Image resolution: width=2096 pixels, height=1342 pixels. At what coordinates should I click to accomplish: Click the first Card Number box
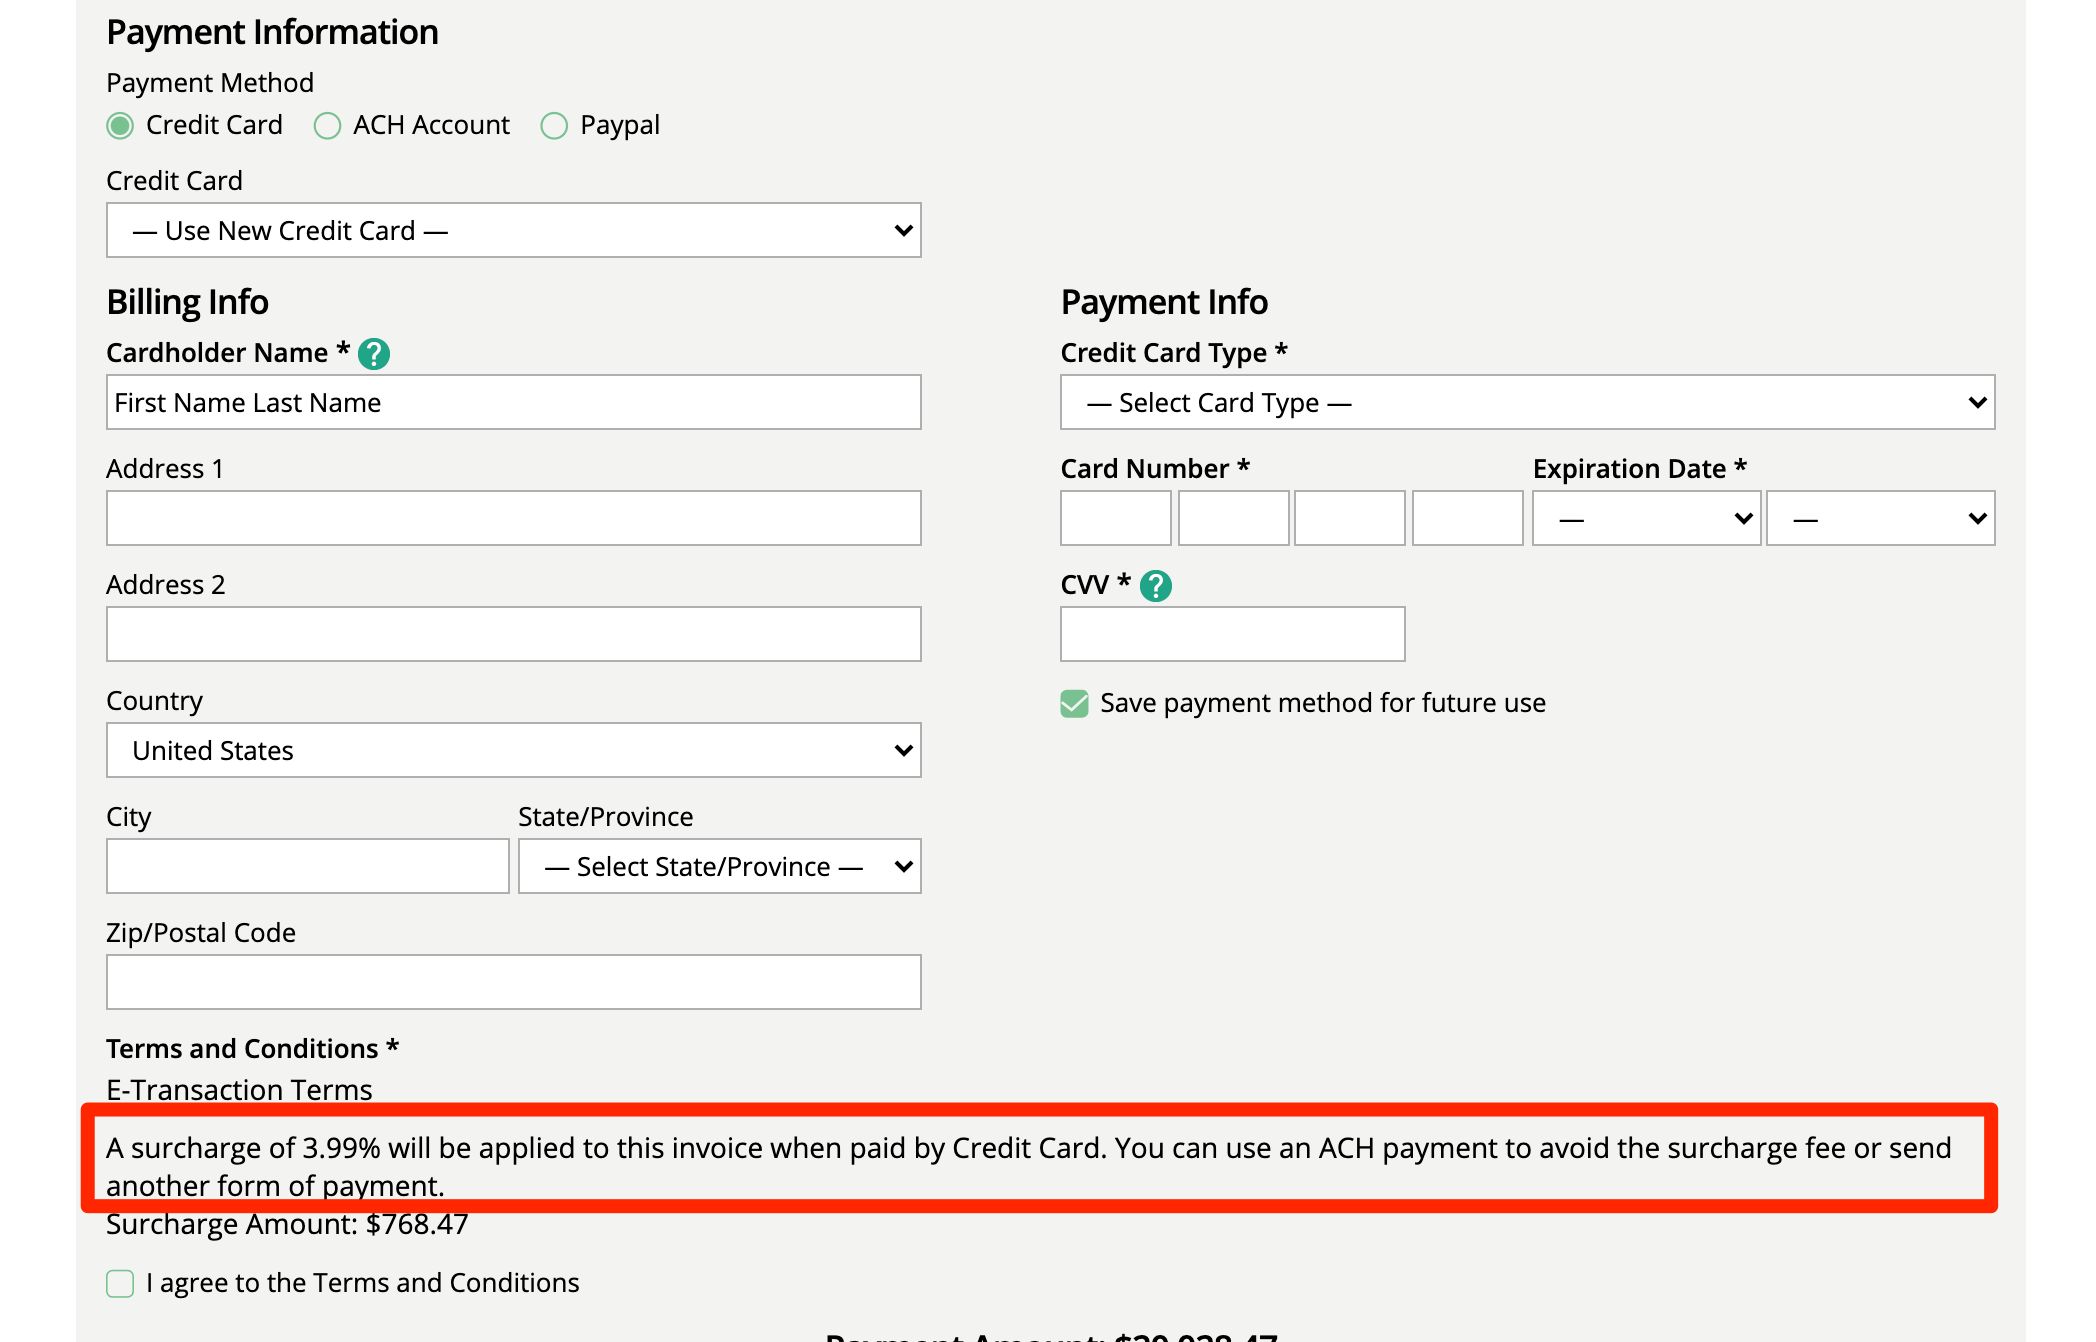point(1115,519)
